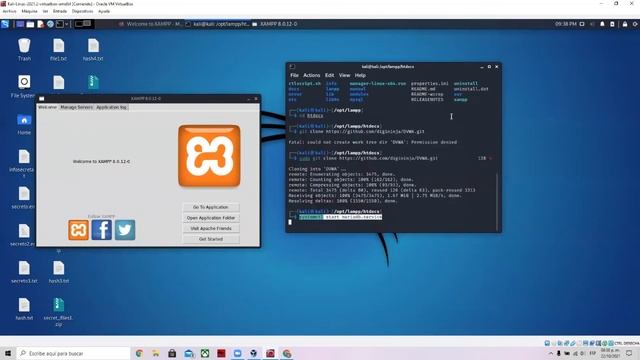Open the Windows notification center icon

click(x=629, y=353)
